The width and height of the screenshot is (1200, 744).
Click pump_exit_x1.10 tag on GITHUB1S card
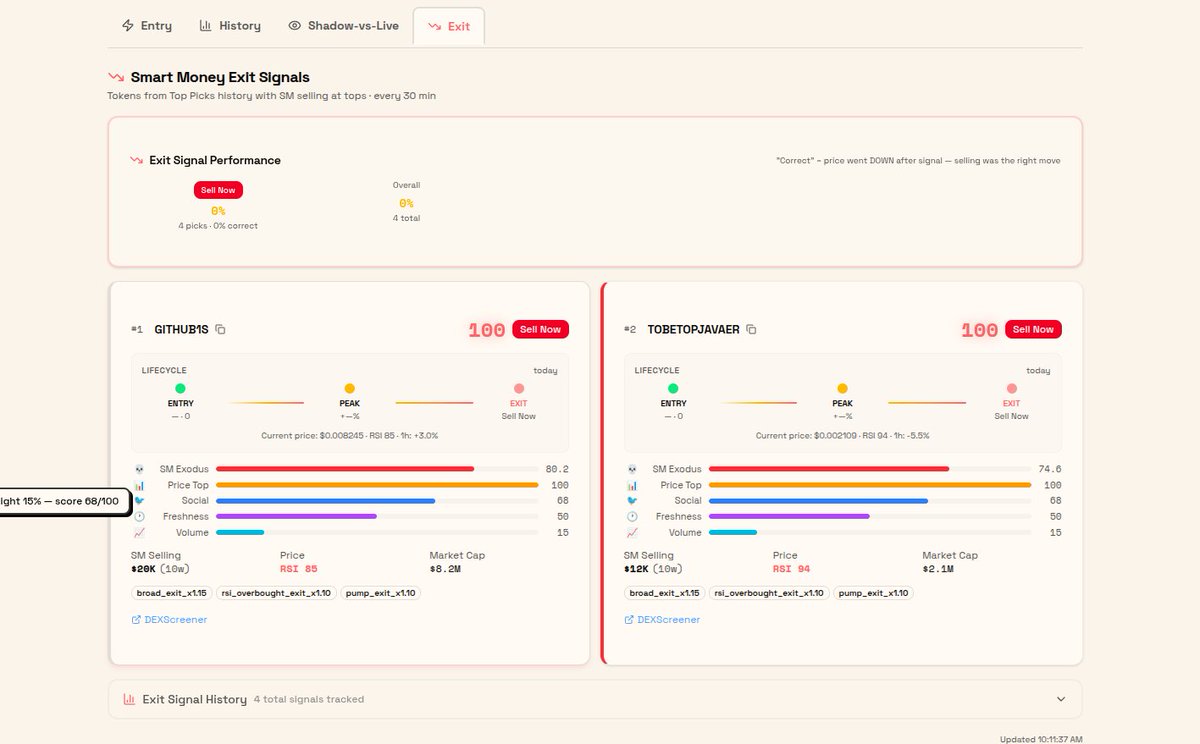point(381,593)
